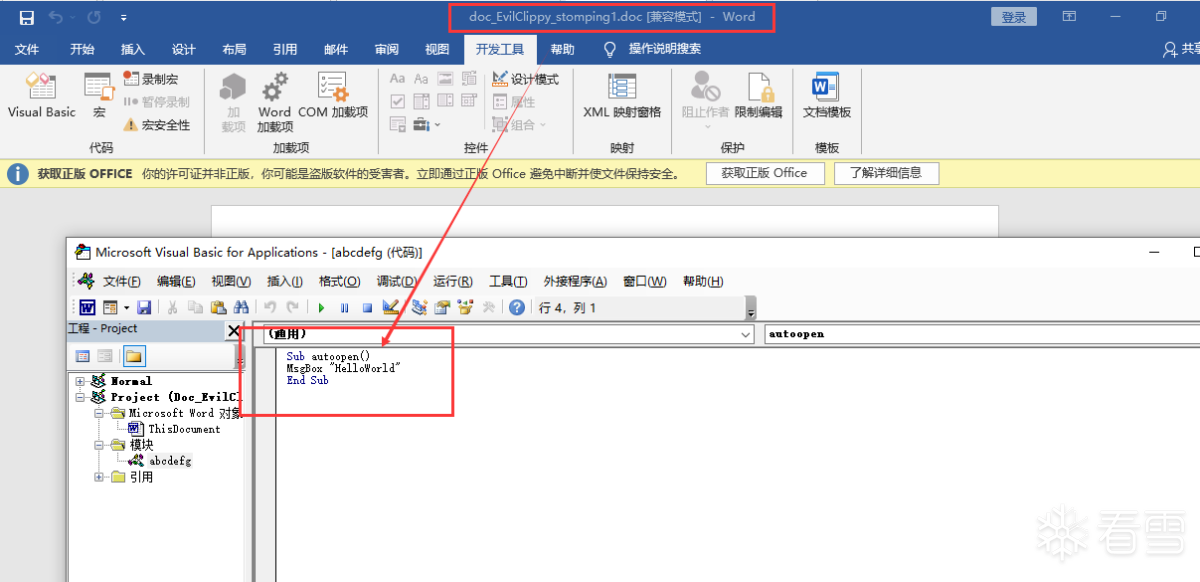
Task: Open VBA 调试(D) menu
Action: click(397, 281)
